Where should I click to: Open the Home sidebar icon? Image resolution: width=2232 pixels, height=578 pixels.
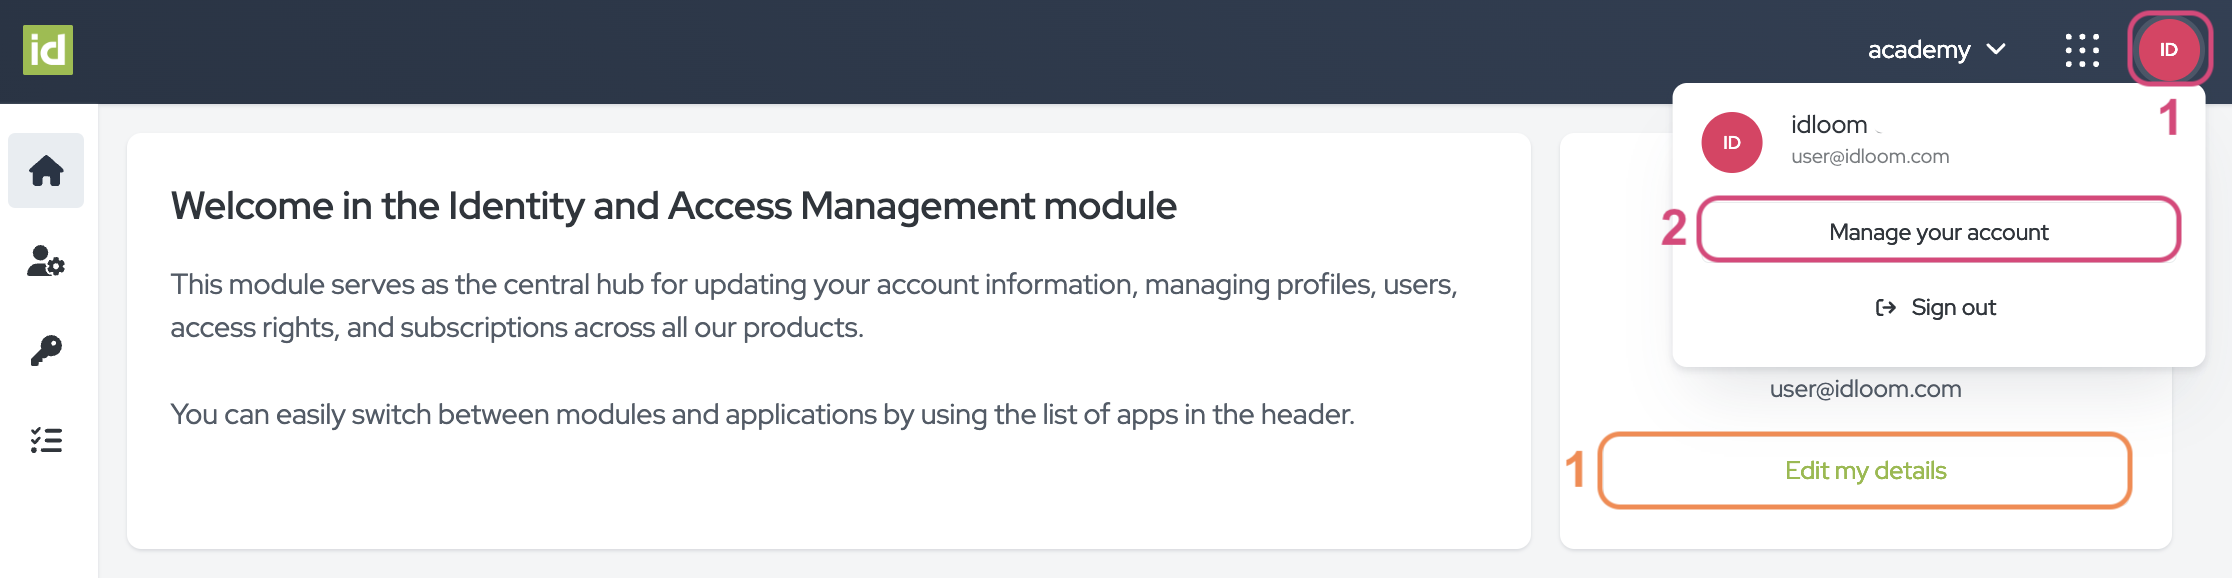(x=46, y=171)
